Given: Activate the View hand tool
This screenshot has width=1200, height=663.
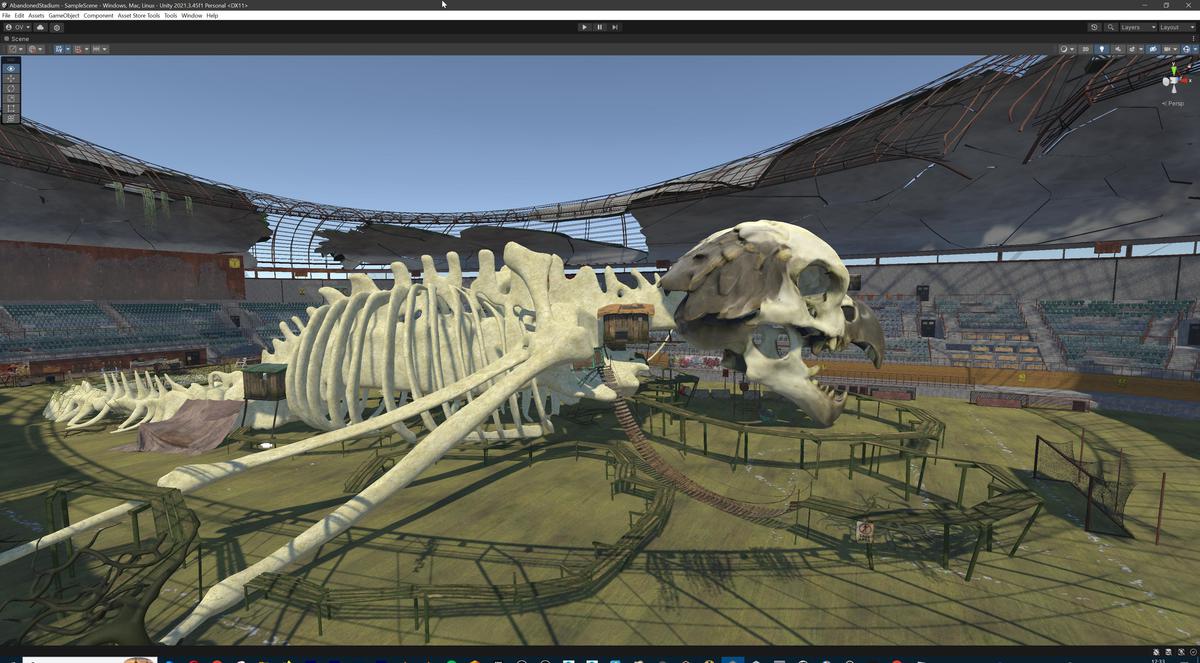Looking at the screenshot, I should coord(10,69).
